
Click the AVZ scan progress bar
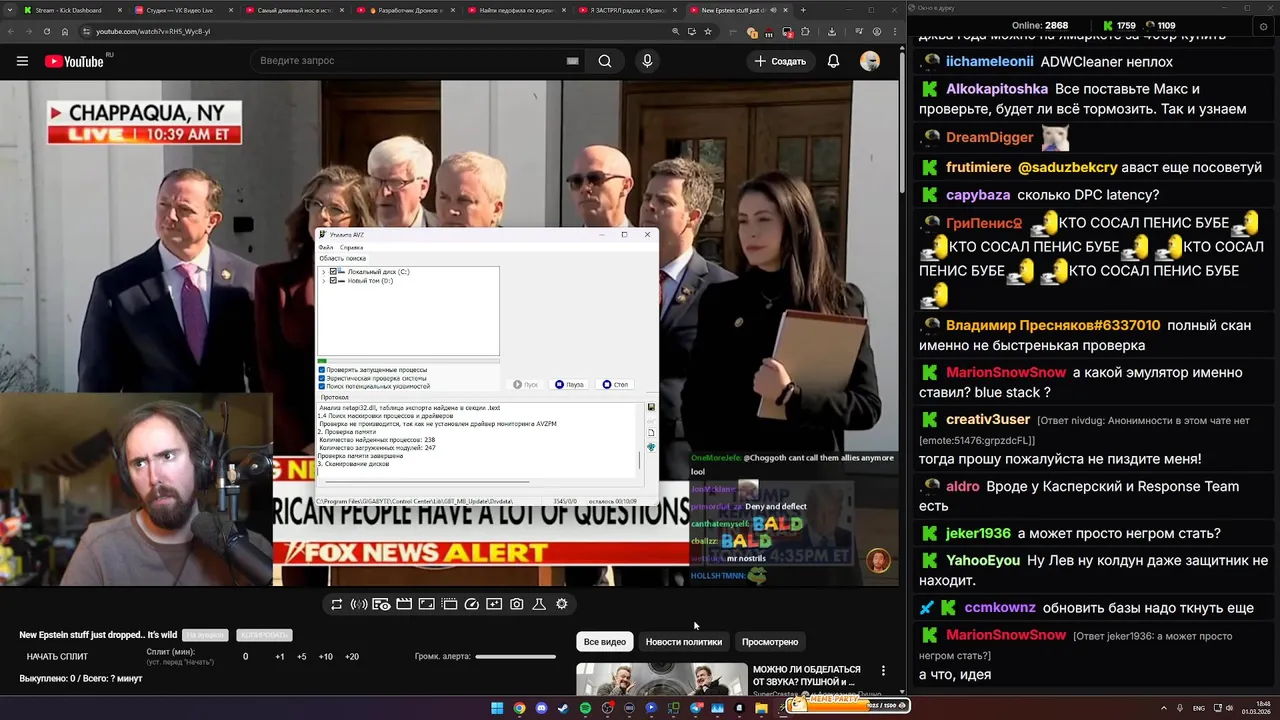click(x=408, y=361)
